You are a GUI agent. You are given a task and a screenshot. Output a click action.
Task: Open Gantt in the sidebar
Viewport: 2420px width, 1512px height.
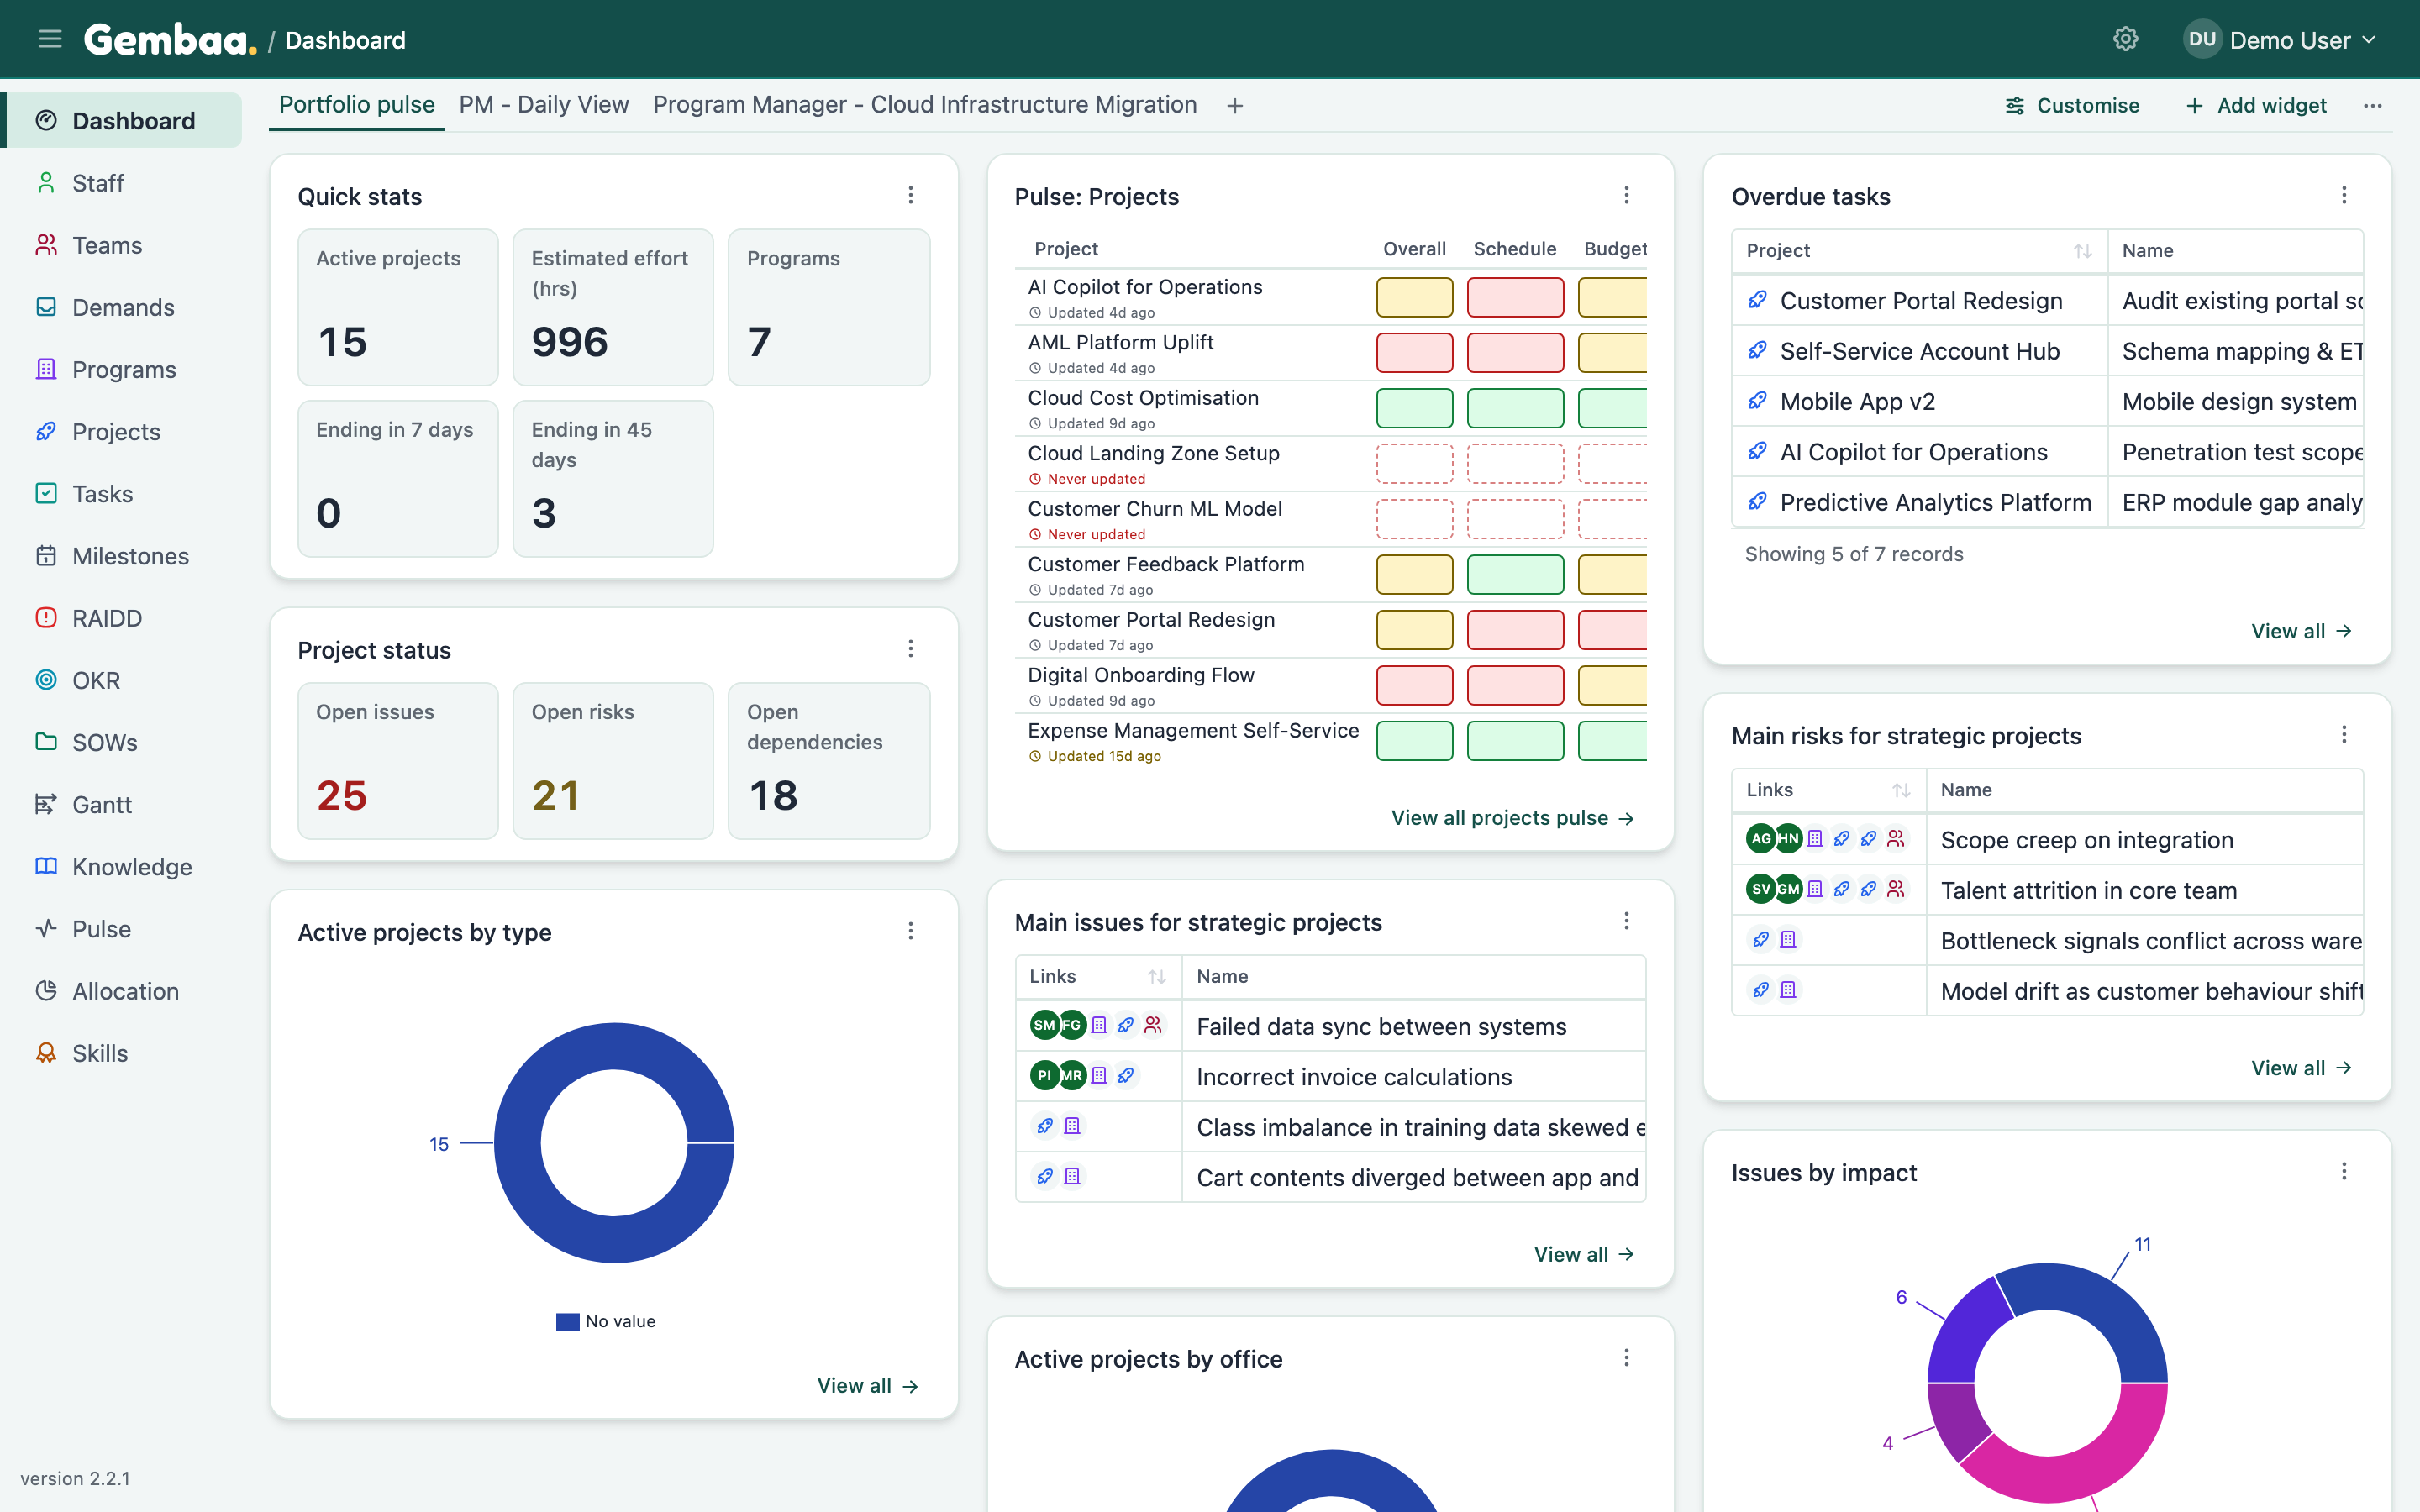click(121, 804)
